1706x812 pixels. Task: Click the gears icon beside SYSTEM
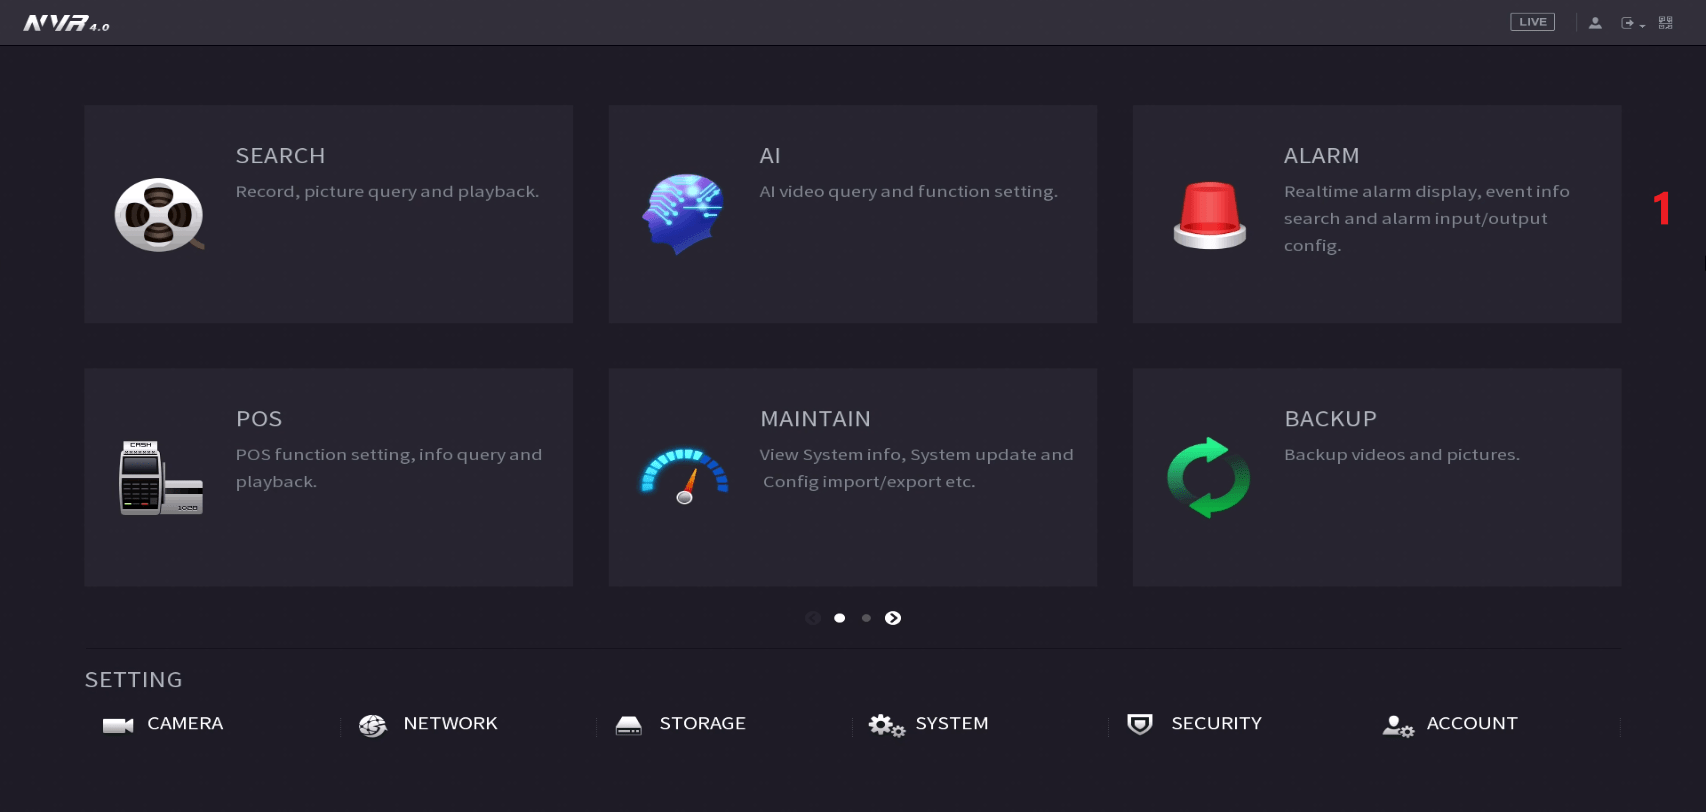[x=886, y=725]
